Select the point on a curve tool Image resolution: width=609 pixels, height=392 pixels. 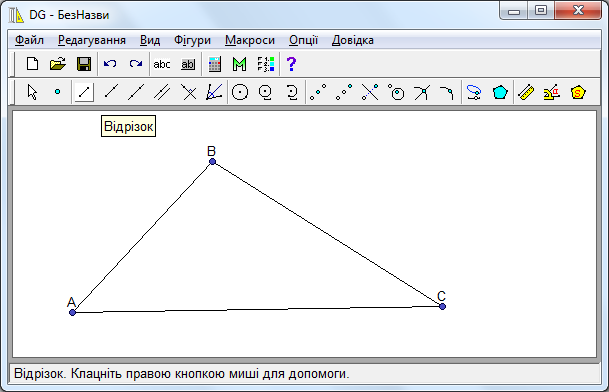coord(447,92)
